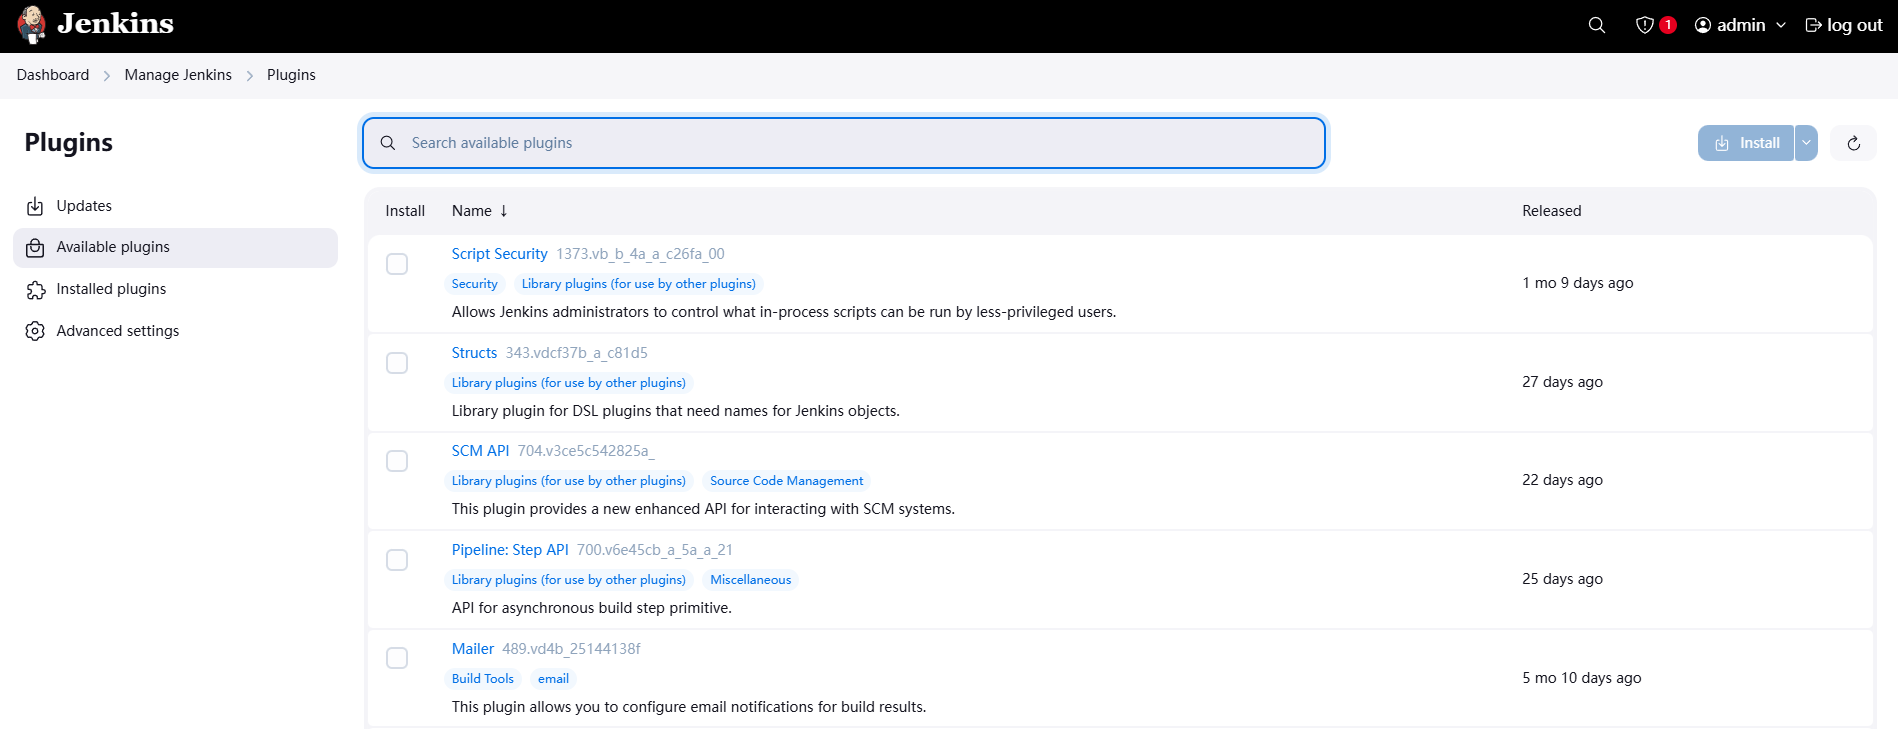This screenshot has width=1898, height=729.
Task: Tick the Pipeline: Step API checkbox
Action: [397, 560]
